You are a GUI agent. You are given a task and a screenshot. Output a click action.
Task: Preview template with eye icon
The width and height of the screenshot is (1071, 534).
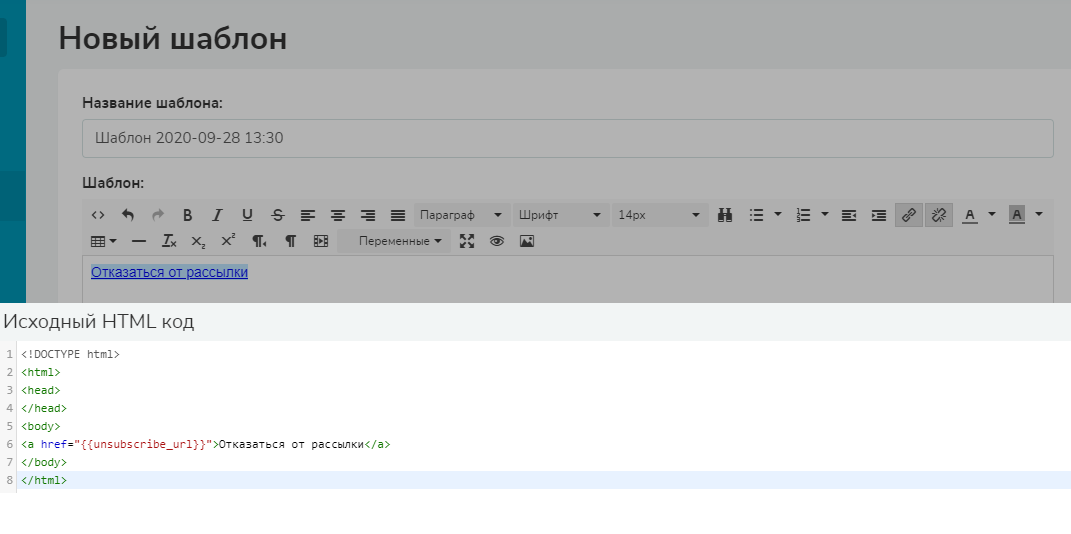pos(496,241)
